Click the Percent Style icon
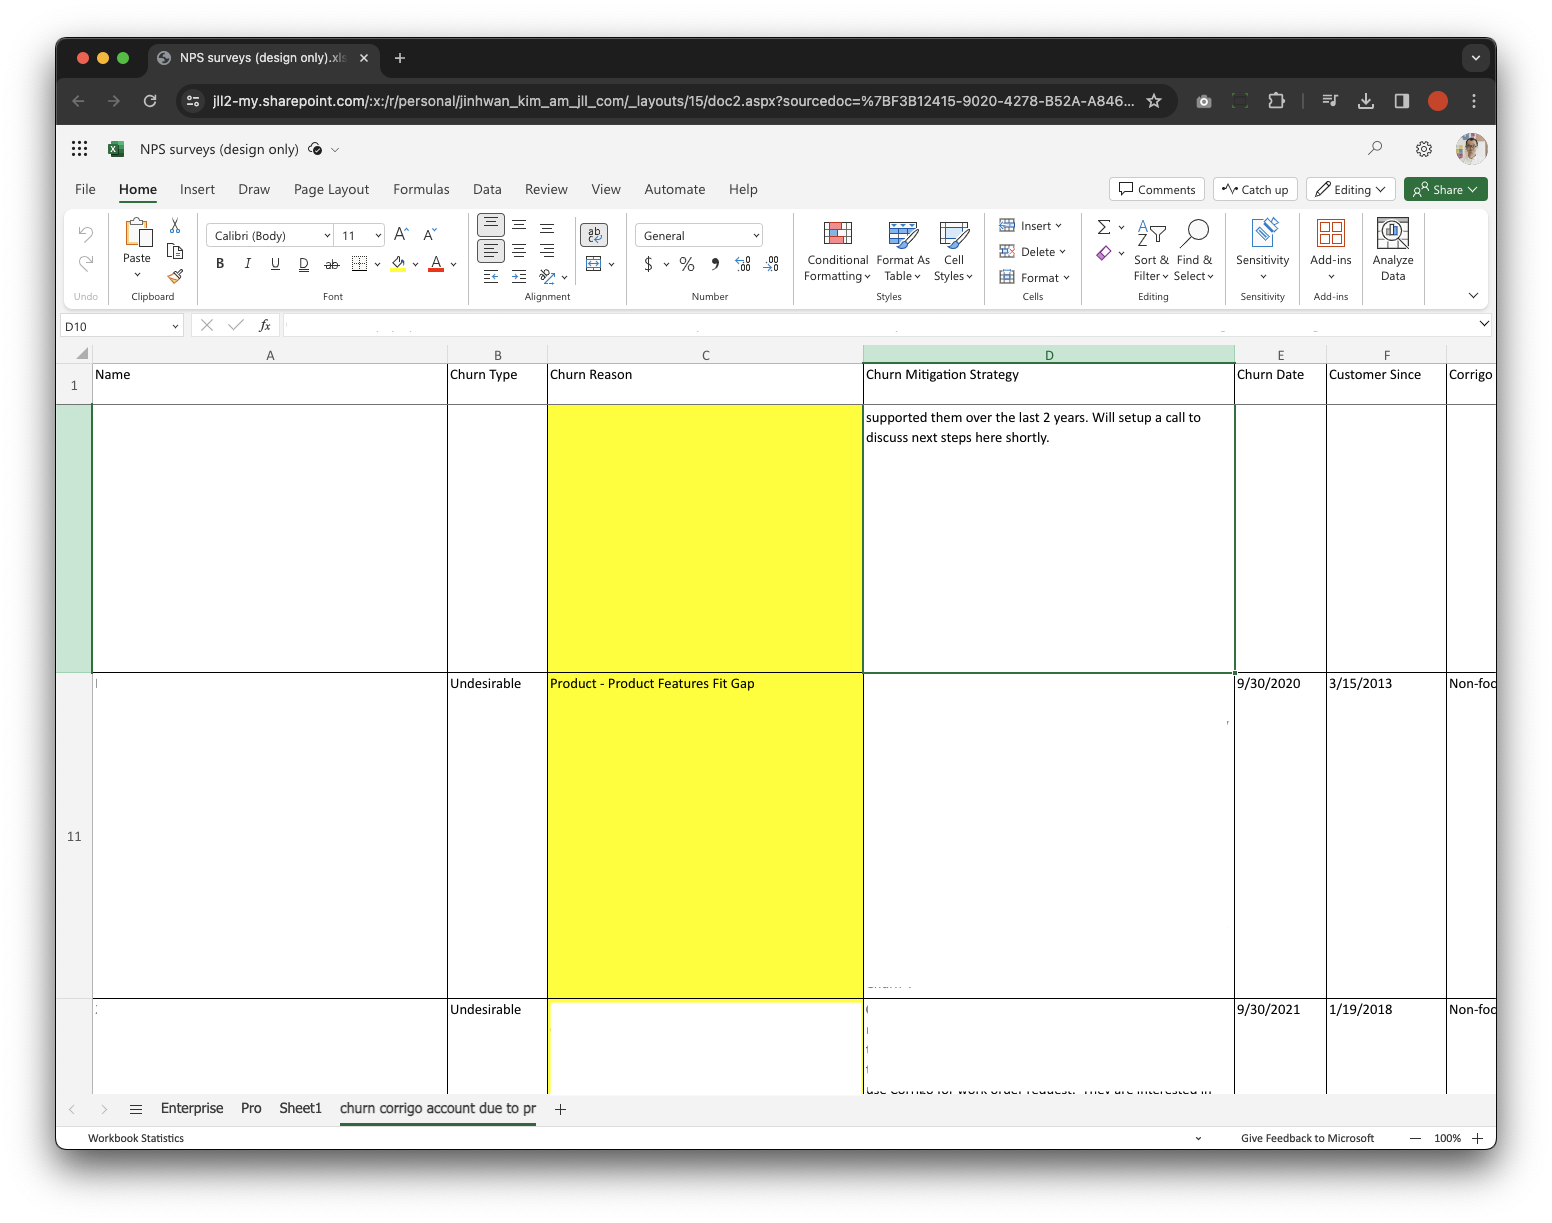 tap(687, 264)
